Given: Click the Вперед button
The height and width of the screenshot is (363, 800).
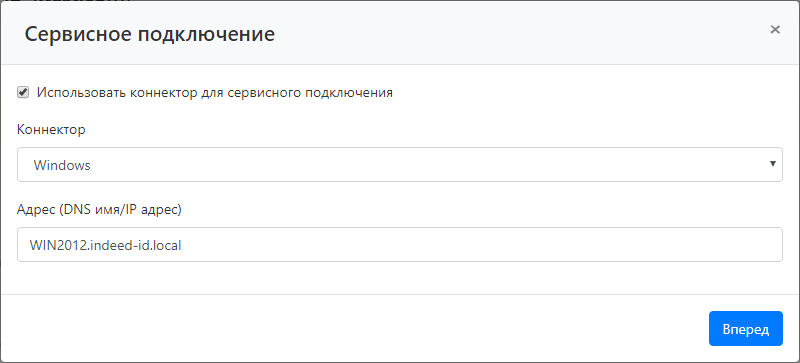Looking at the screenshot, I should (745, 329).
